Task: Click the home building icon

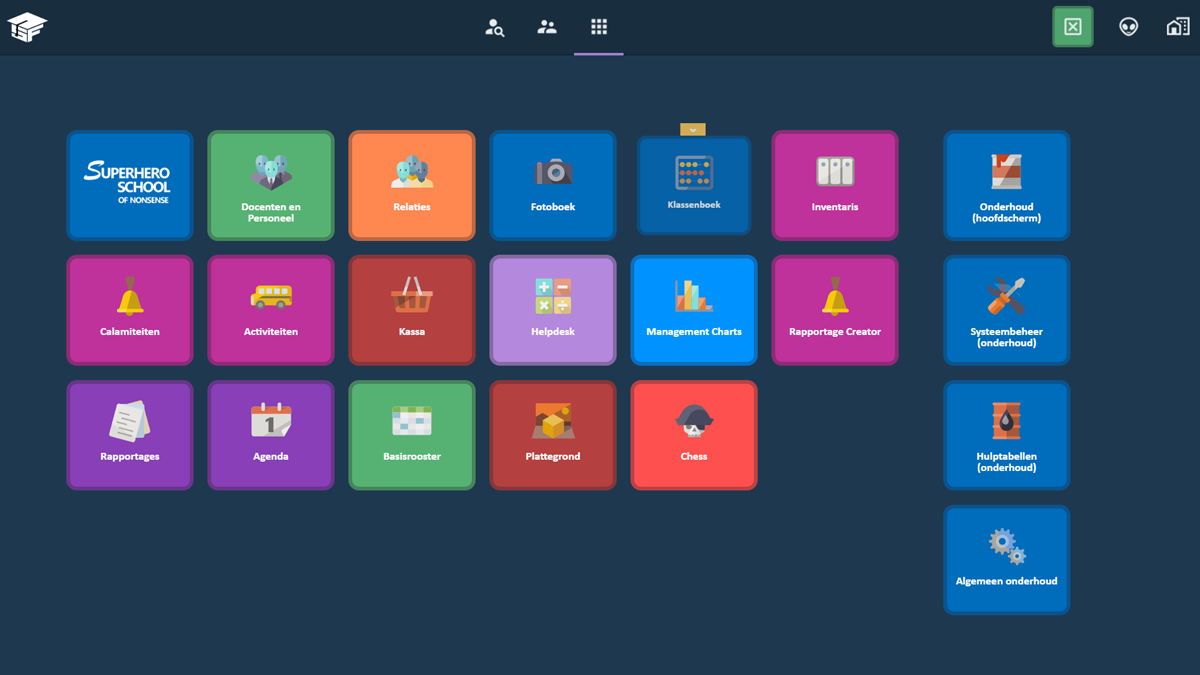Action: [x=1178, y=27]
